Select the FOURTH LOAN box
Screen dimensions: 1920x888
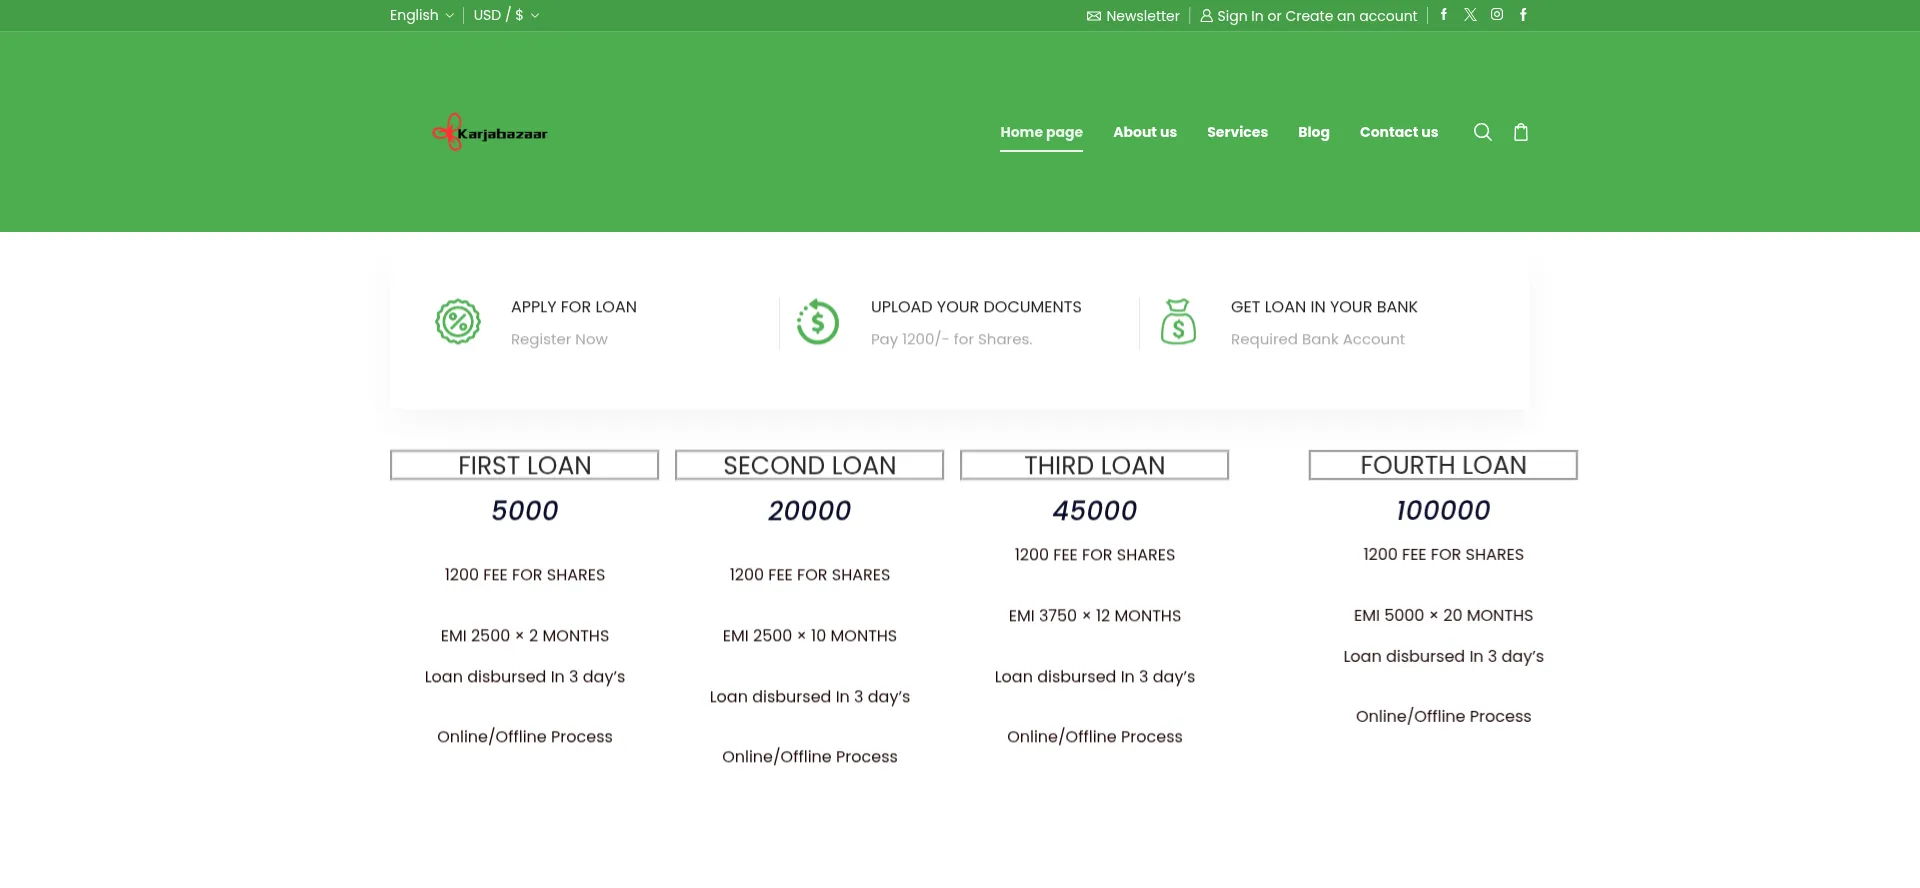(1443, 465)
